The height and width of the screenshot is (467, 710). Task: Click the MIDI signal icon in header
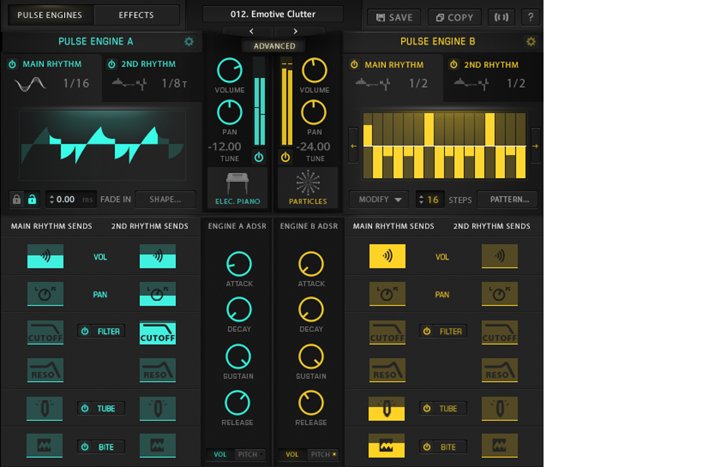[x=502, y=17]
